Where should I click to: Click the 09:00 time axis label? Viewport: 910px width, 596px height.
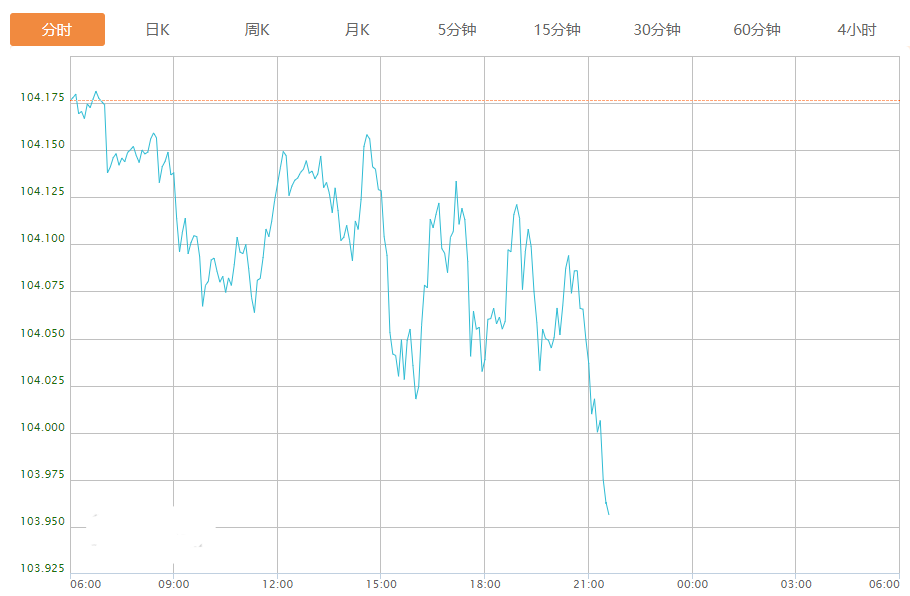coord(174,584)
